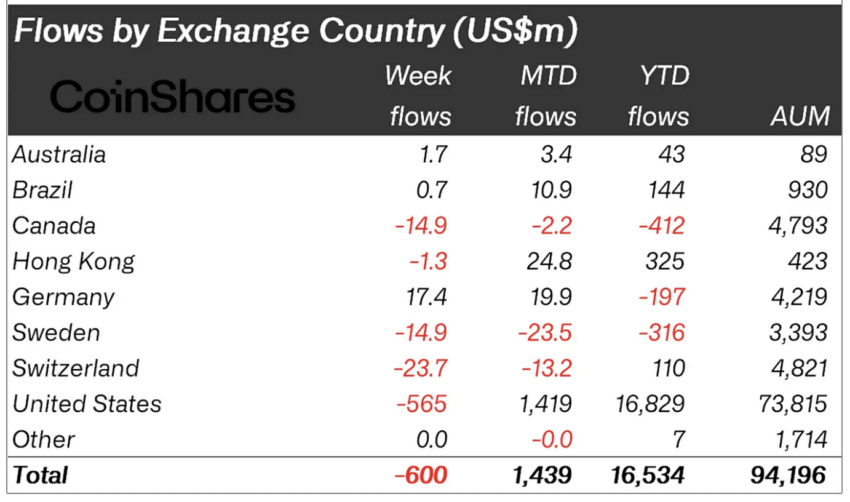Select the Week flows column header
The height and width of the screenshot is (502, 850).
(418, 96)
